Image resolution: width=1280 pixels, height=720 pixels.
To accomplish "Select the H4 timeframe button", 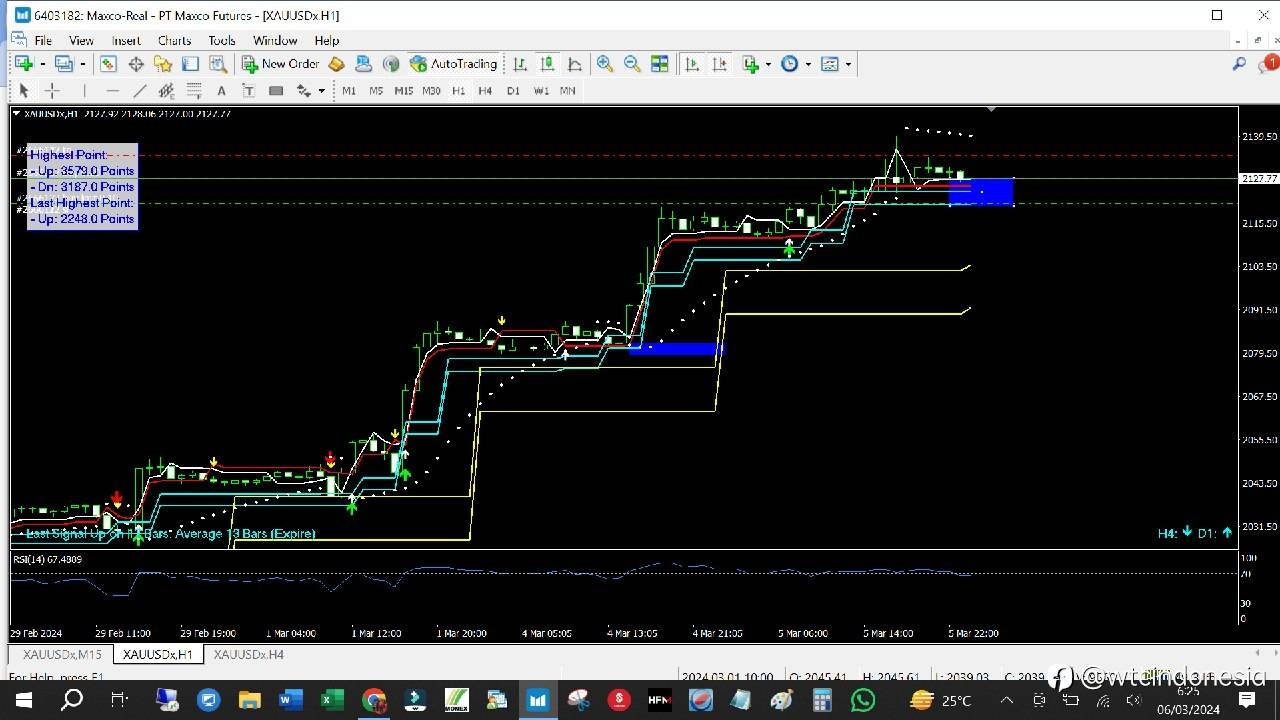I will (485, 91).
